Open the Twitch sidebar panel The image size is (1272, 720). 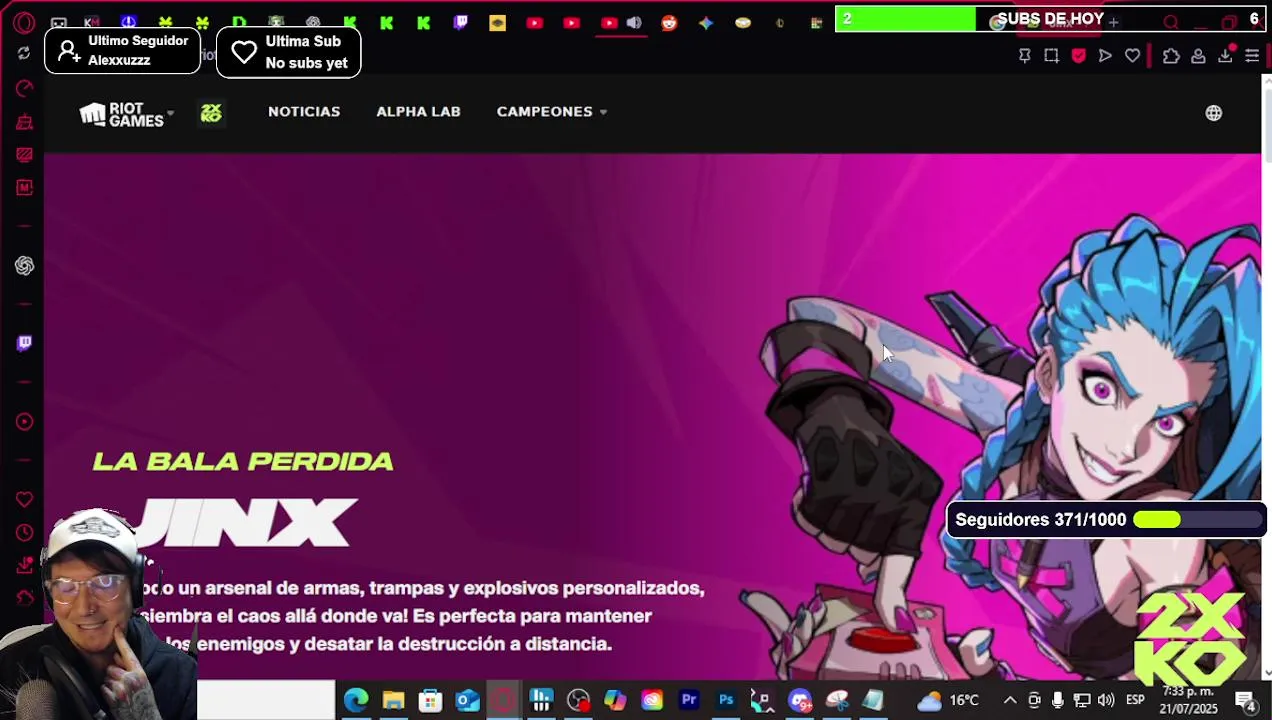(24, 343)
